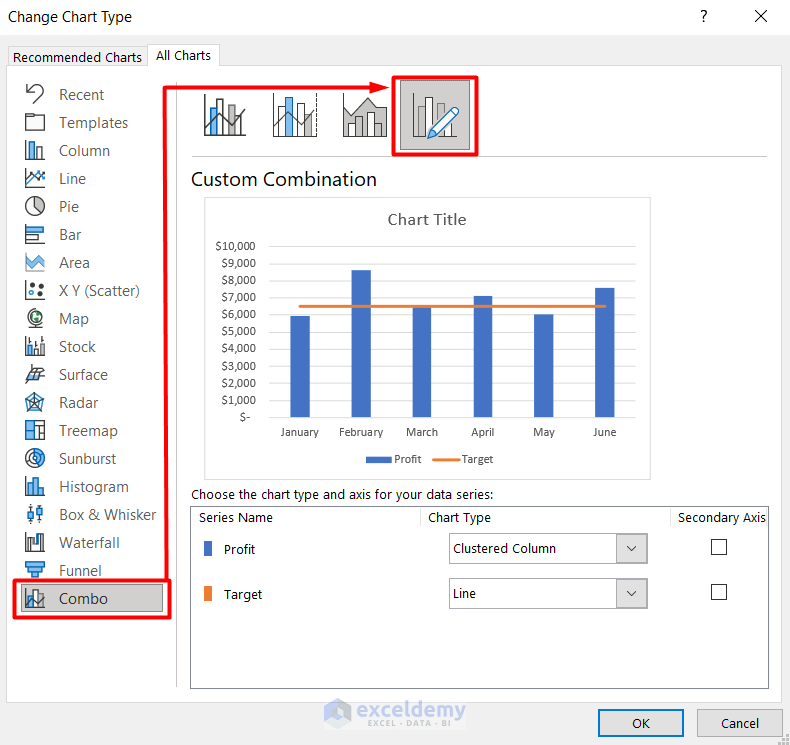790x745 pixels.
Task: Click the Target series name
Action: click(x=243, y=594)
